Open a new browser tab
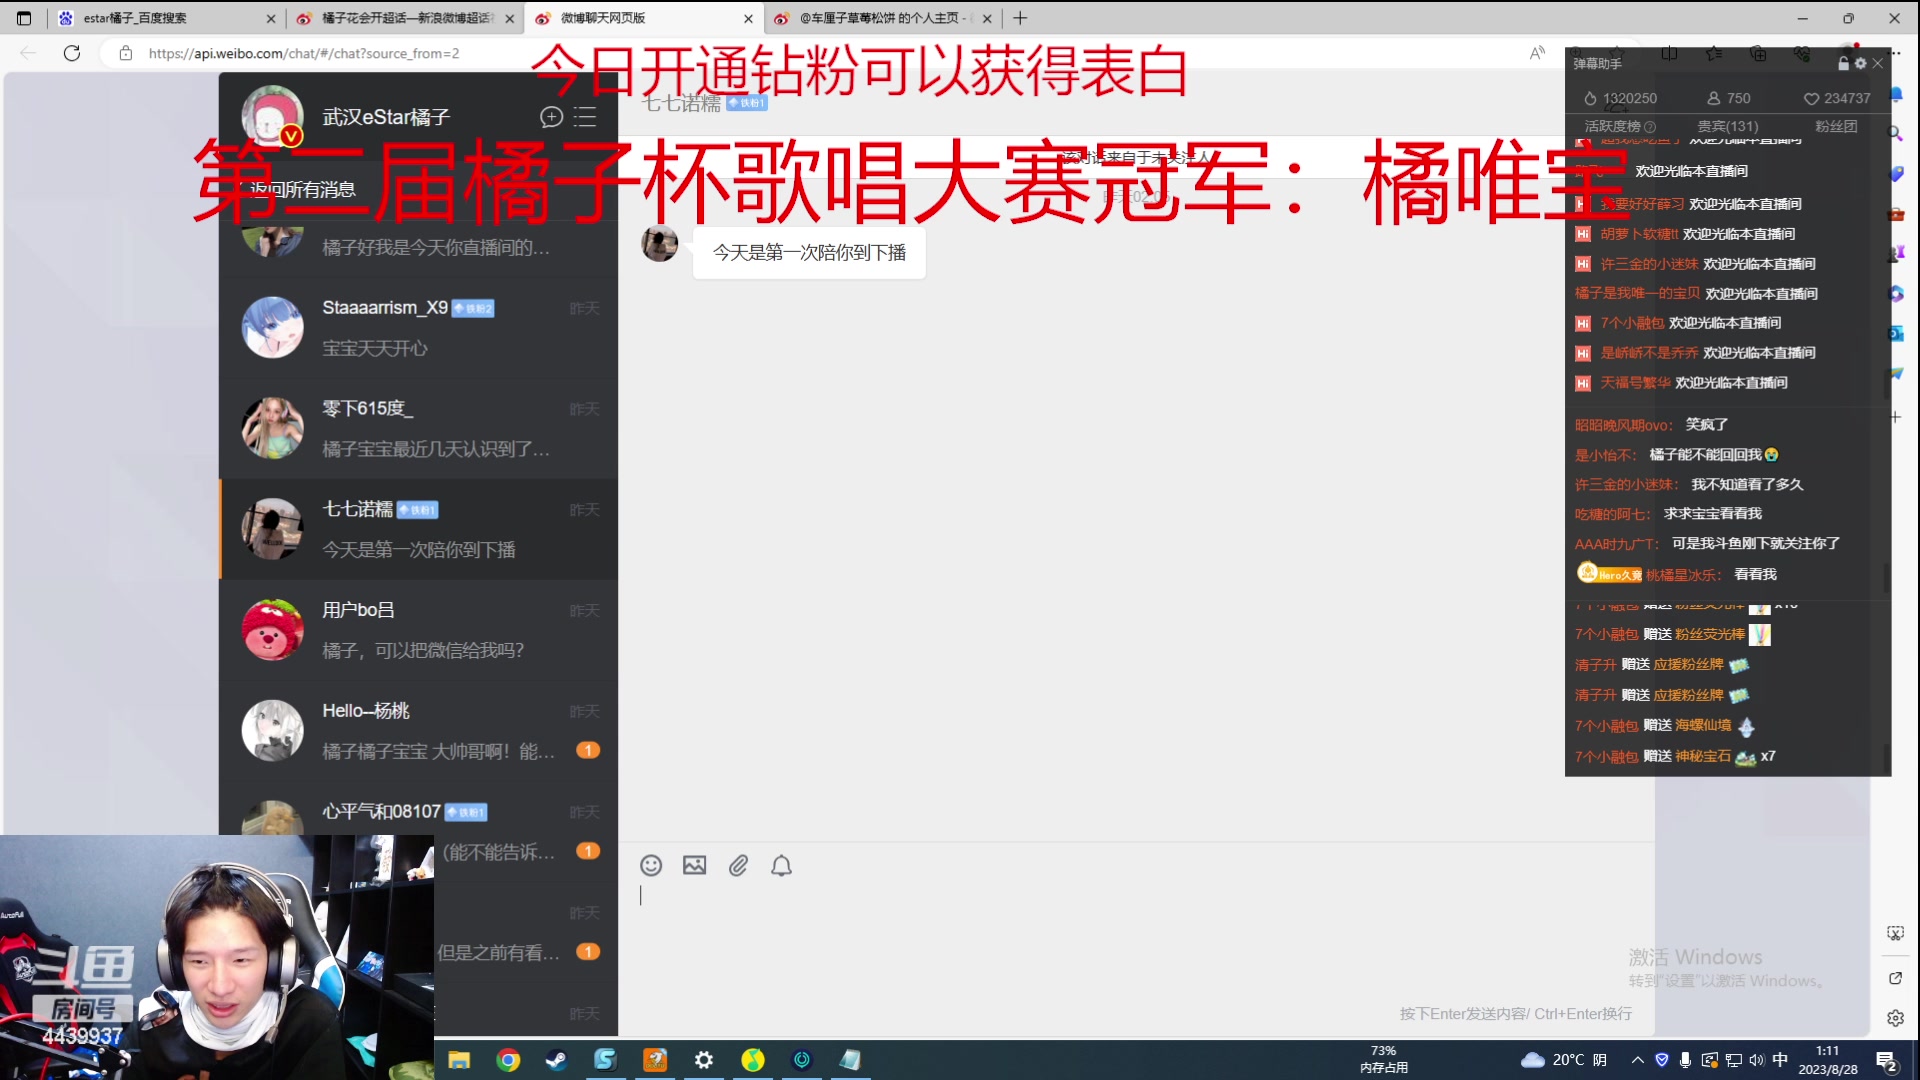Viewport: 1920px width, 1080px height. tap(1020, 18)
